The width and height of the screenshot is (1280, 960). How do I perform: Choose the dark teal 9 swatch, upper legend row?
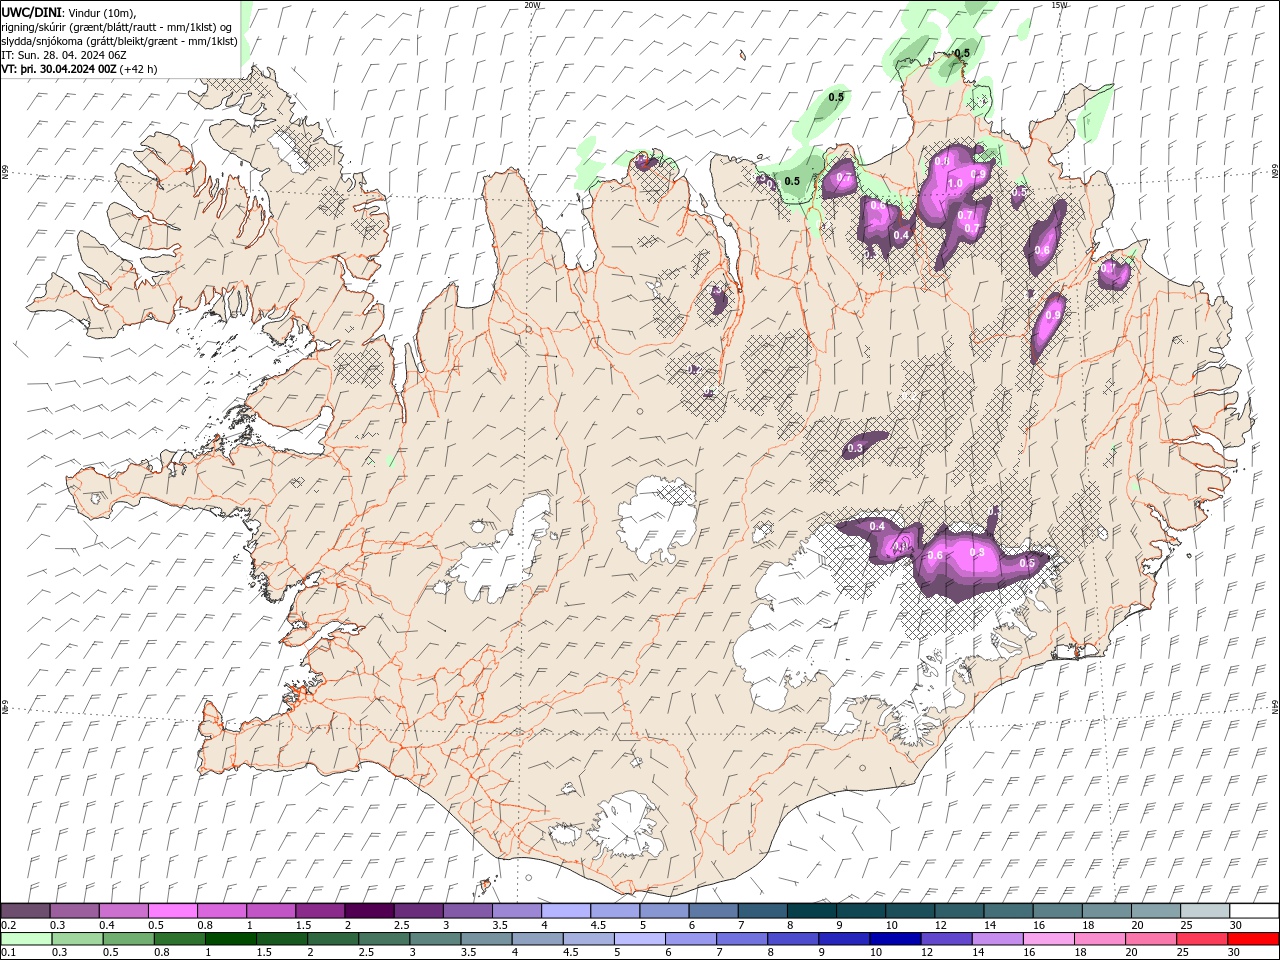pos(861,911)
